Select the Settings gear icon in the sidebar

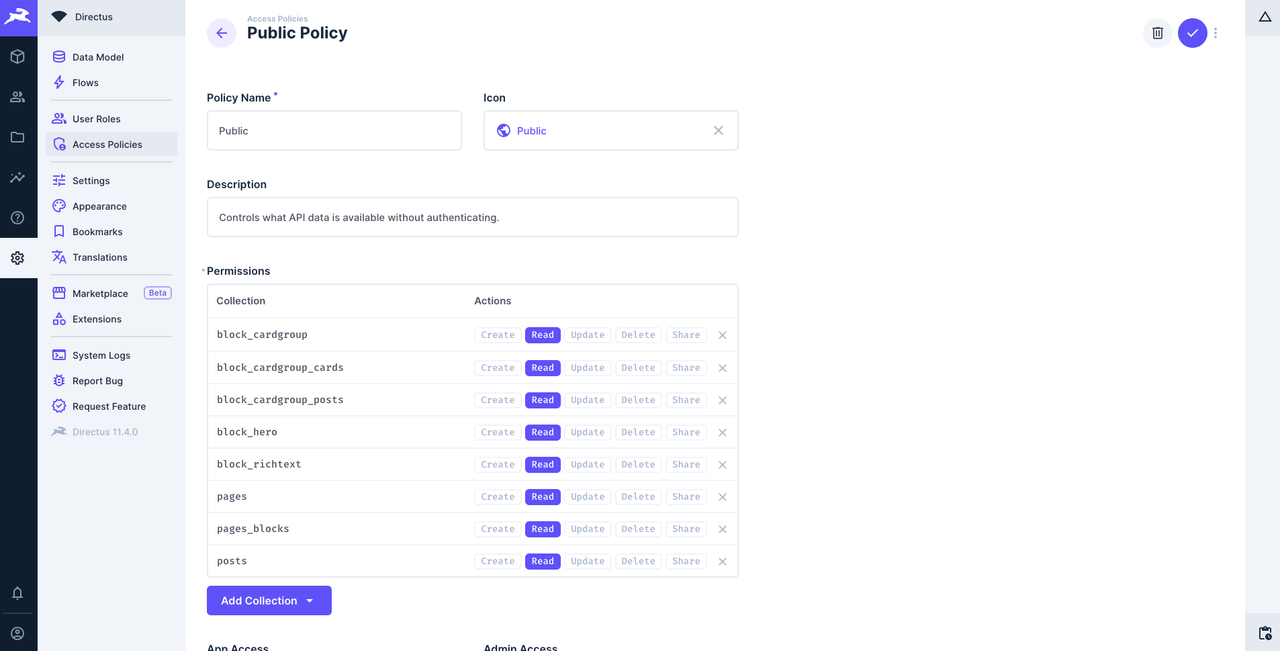(17, 257)
